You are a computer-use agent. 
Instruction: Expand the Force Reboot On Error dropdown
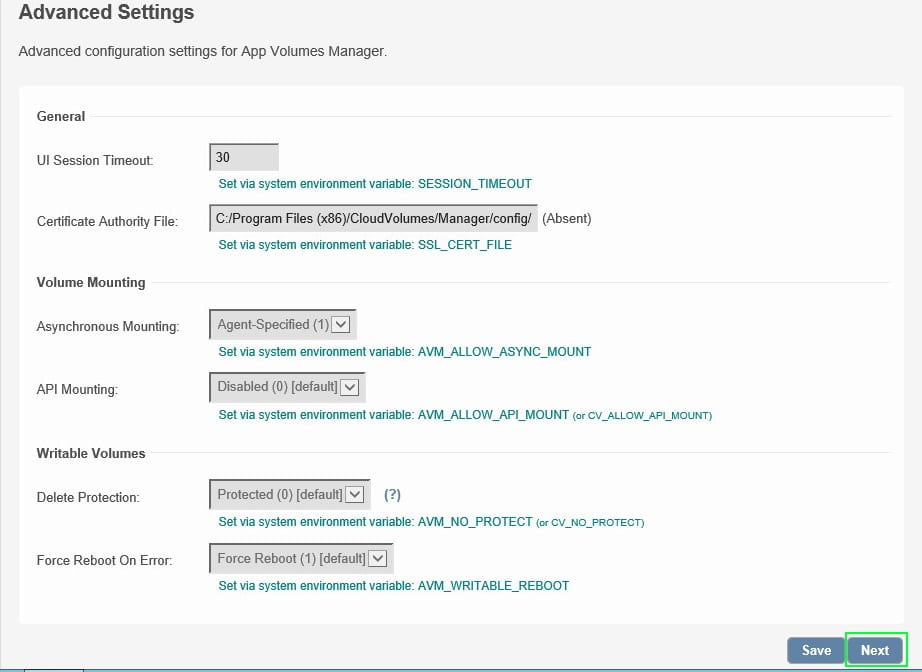[301, 559]
